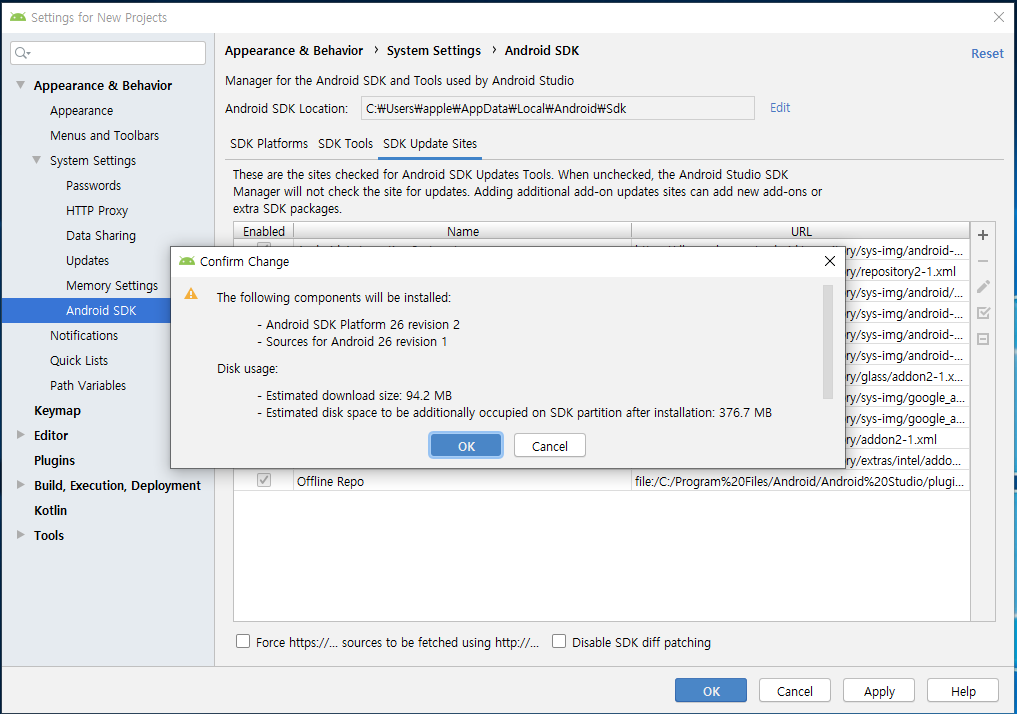
Task: Click the repository2-1.xml URL cell
Action: point(907,271)
